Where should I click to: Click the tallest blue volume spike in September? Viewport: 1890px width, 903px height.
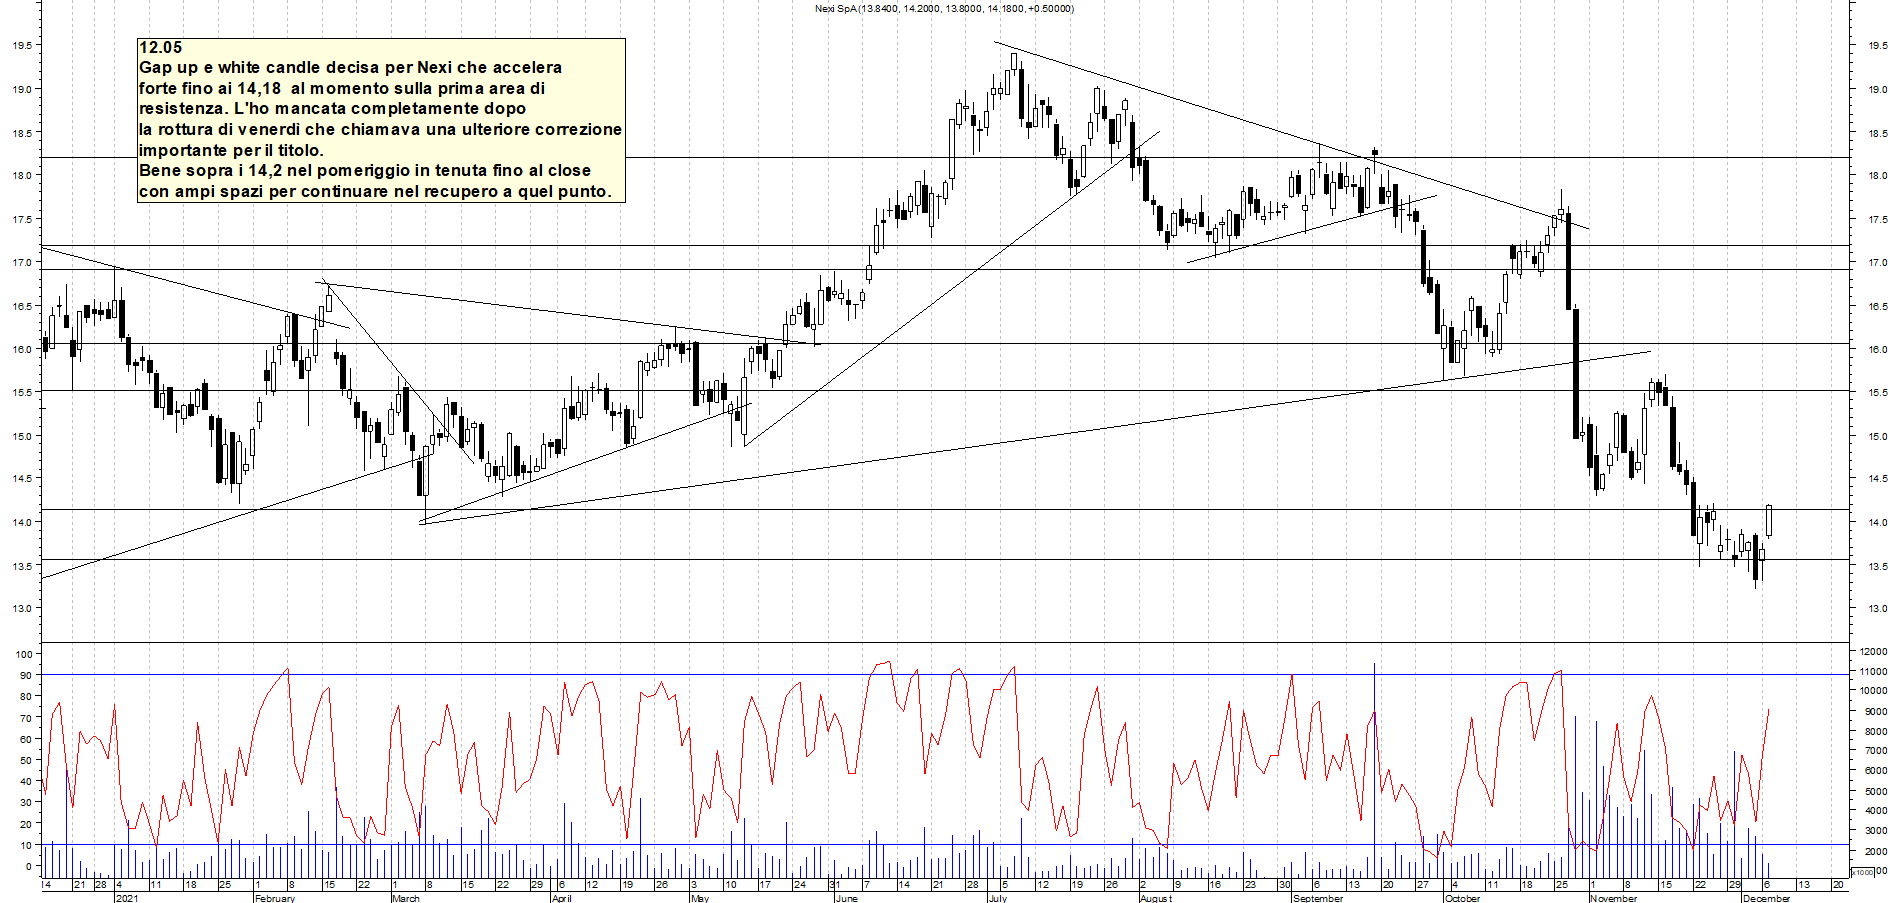[x=1375, y=770]
